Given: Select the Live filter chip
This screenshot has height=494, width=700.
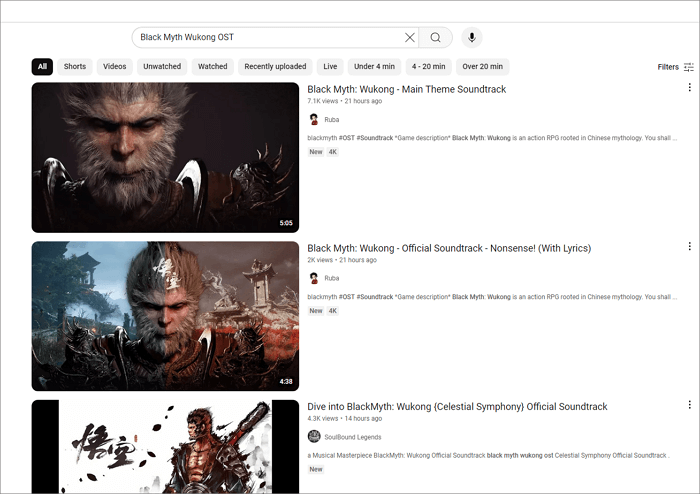Looking at the screenshot, I should [330, 66].
